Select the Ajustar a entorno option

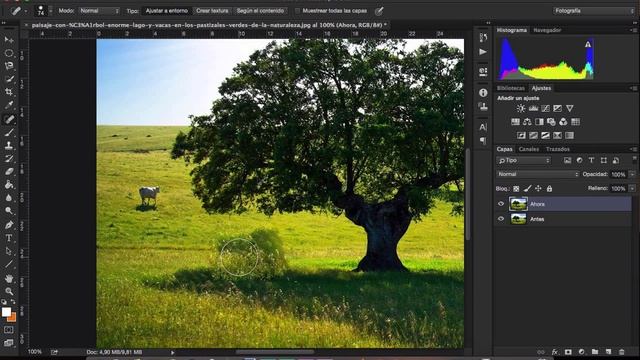click(167, 11)
